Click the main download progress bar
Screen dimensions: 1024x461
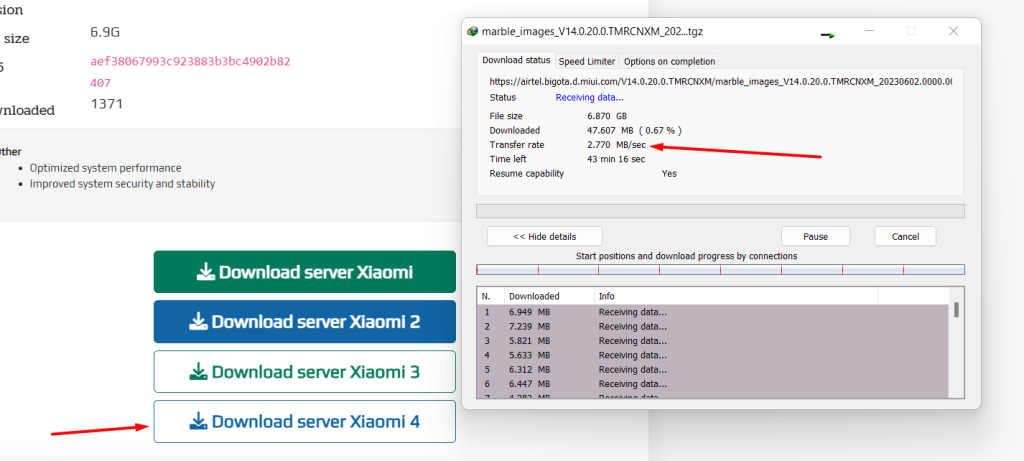click(720, 211)
